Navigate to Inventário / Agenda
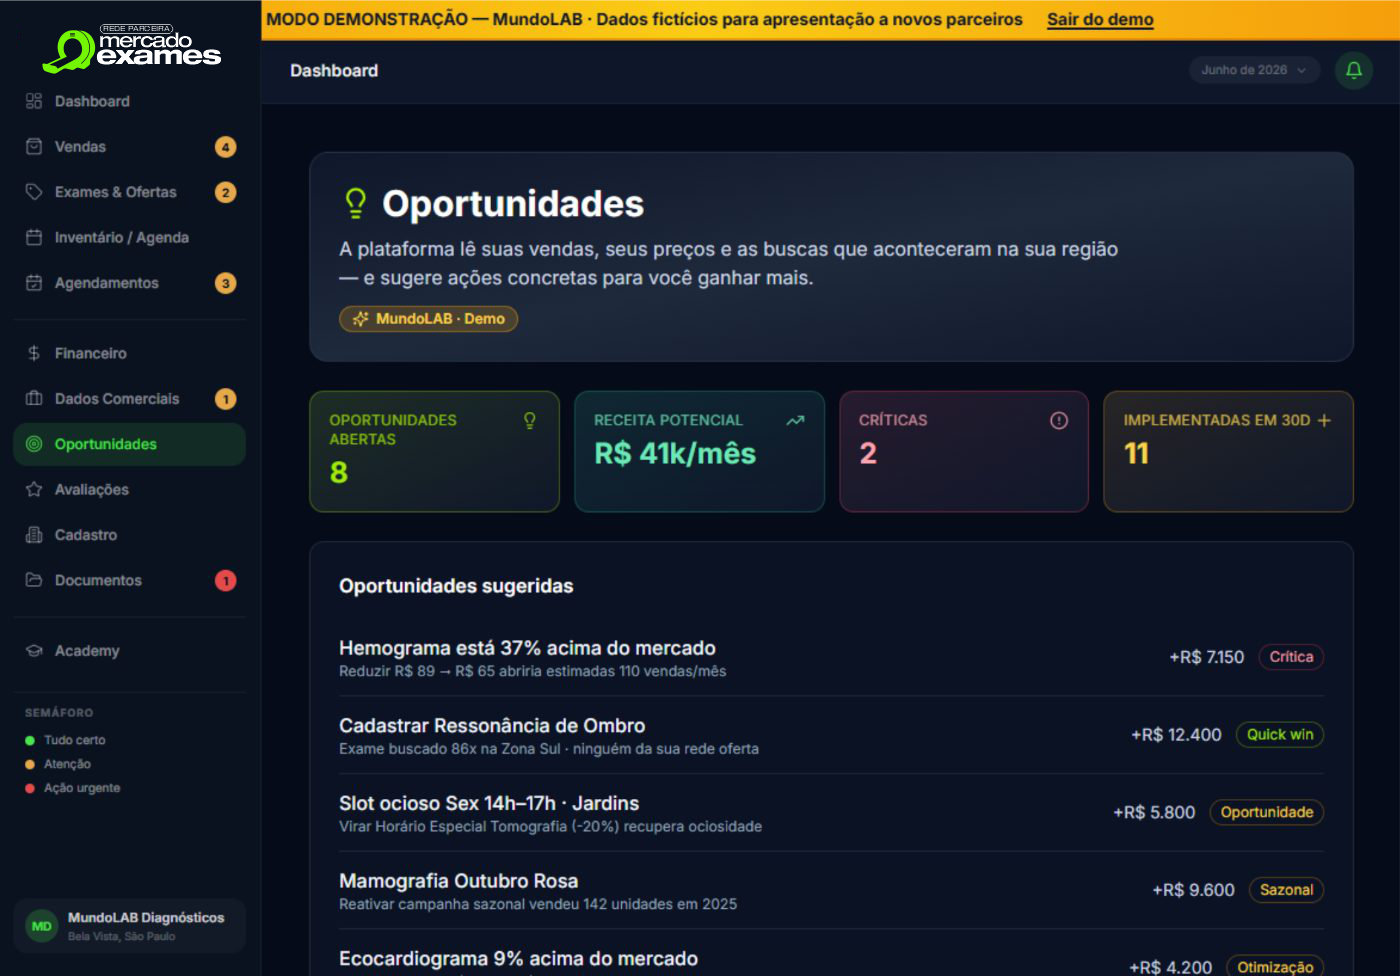 click(x=129, y=237)
